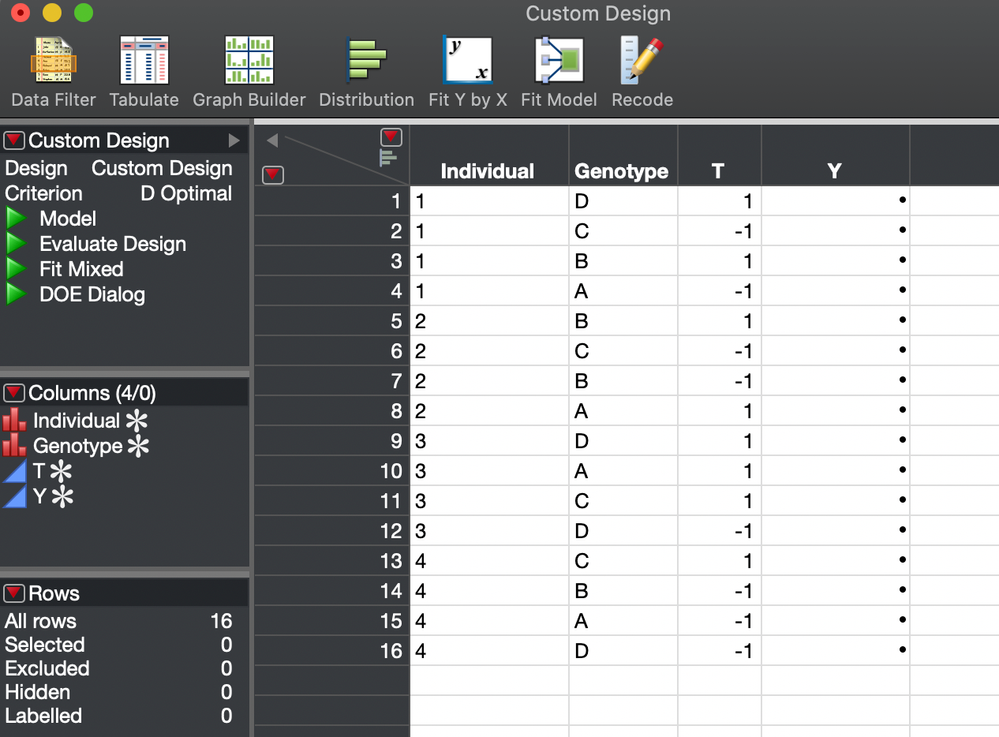This screenshot has width=999, height=737.
Task: Click the Design Custom Design property value
Action: tap(162, 168)
